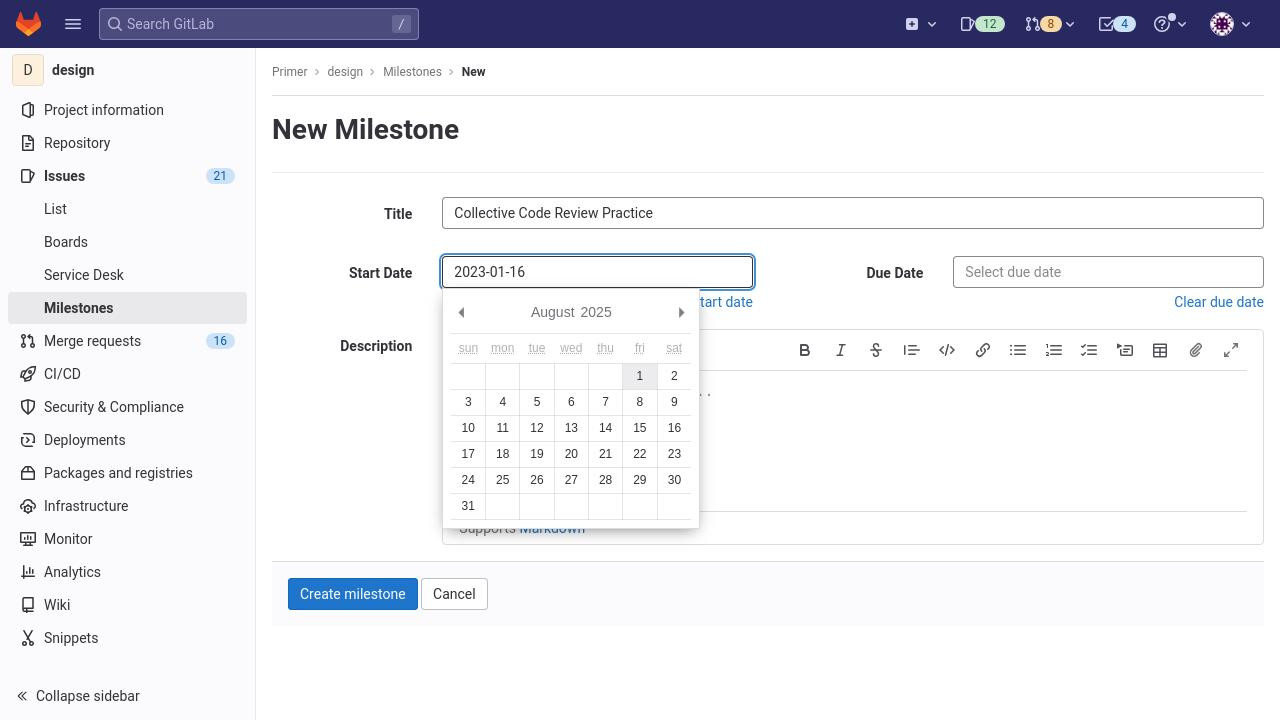This screenshot has width=1280, height=720.
Task: Open Issues section in sidebar
Action: coord(127,176)
